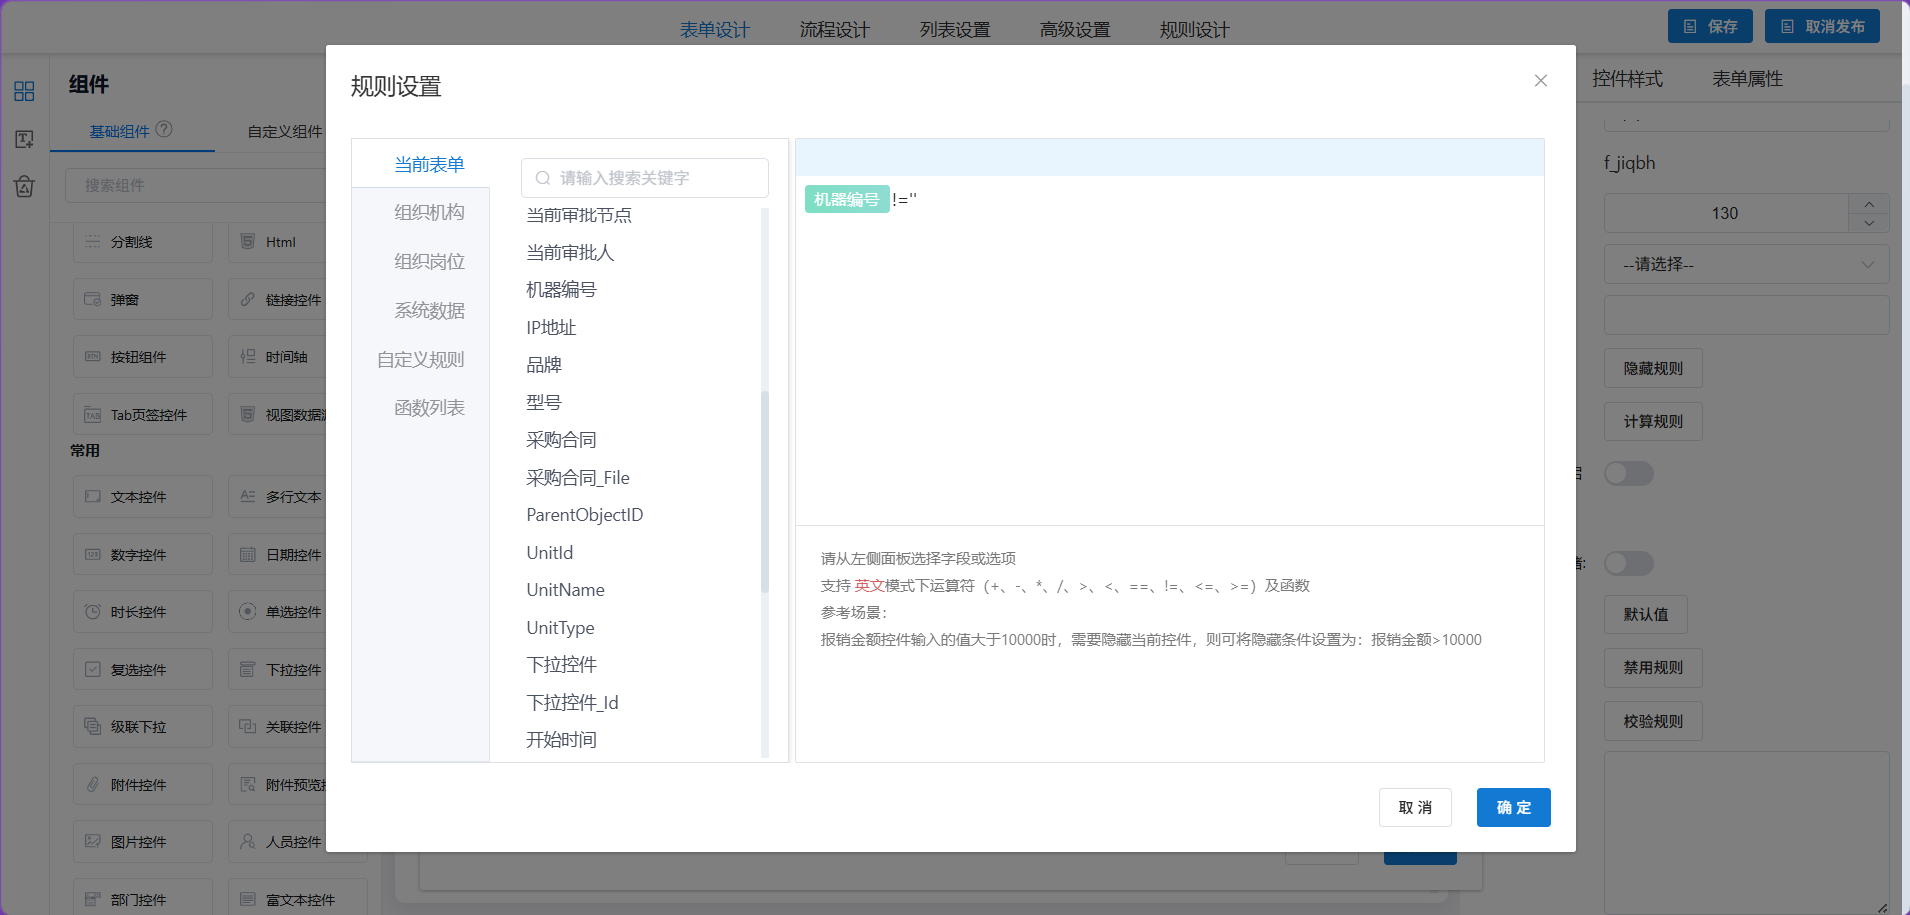
Task: Click the form template icon in left sidebar
Action: 24,139
